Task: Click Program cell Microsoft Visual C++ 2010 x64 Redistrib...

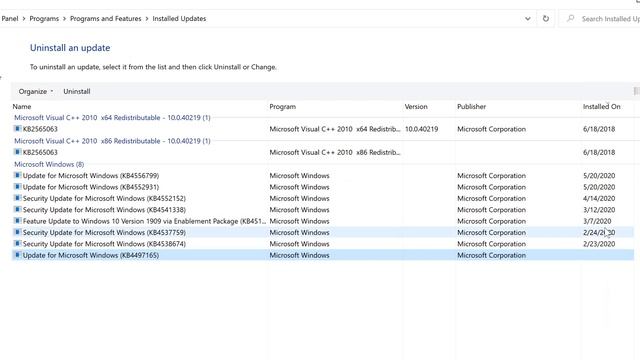Action: [x=335, y=129]
